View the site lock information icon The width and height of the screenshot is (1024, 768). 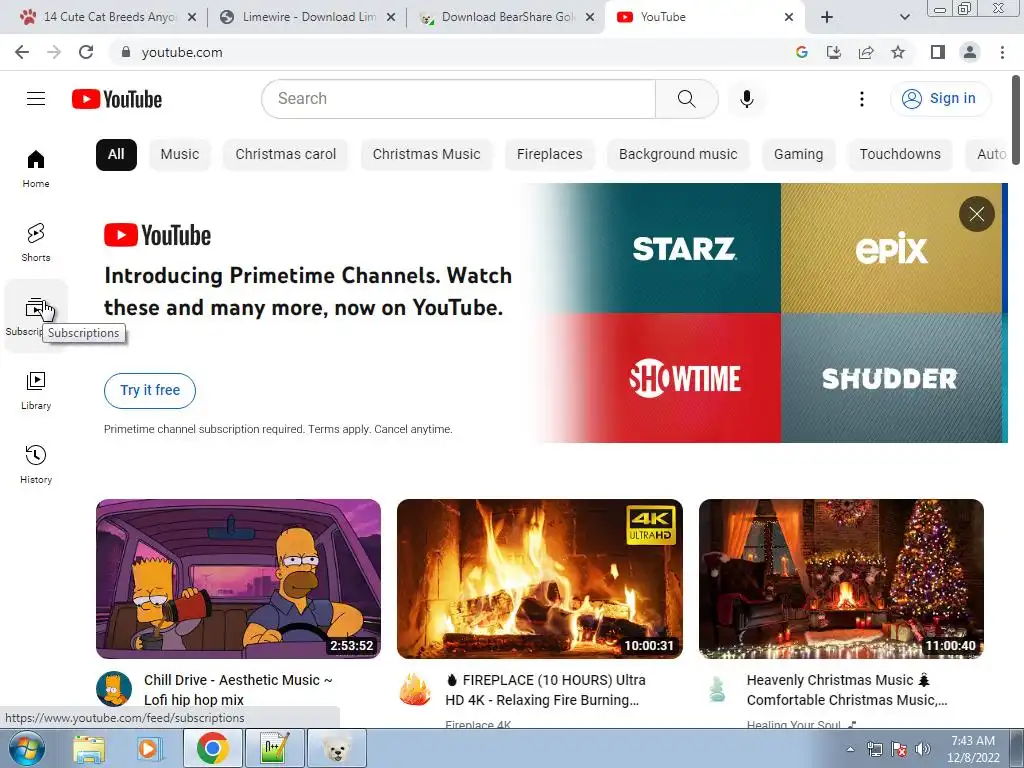(125, 52)
